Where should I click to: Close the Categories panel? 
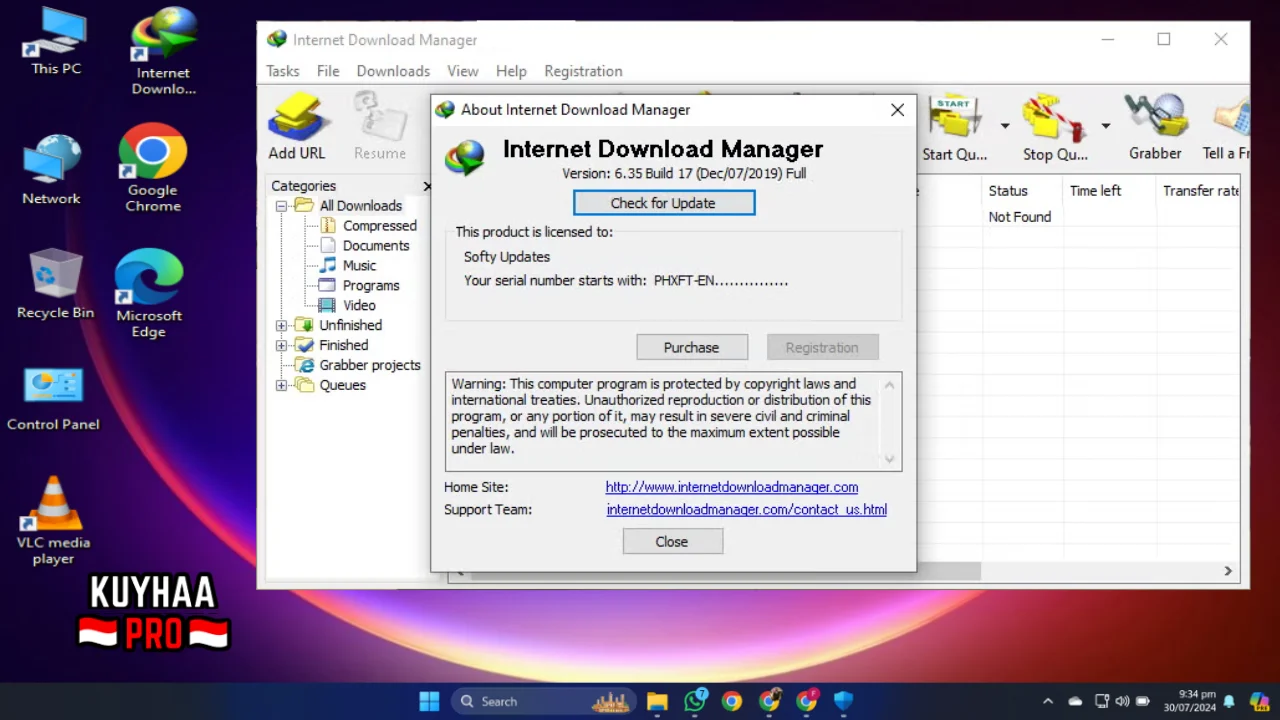click(x=427, y=186)
